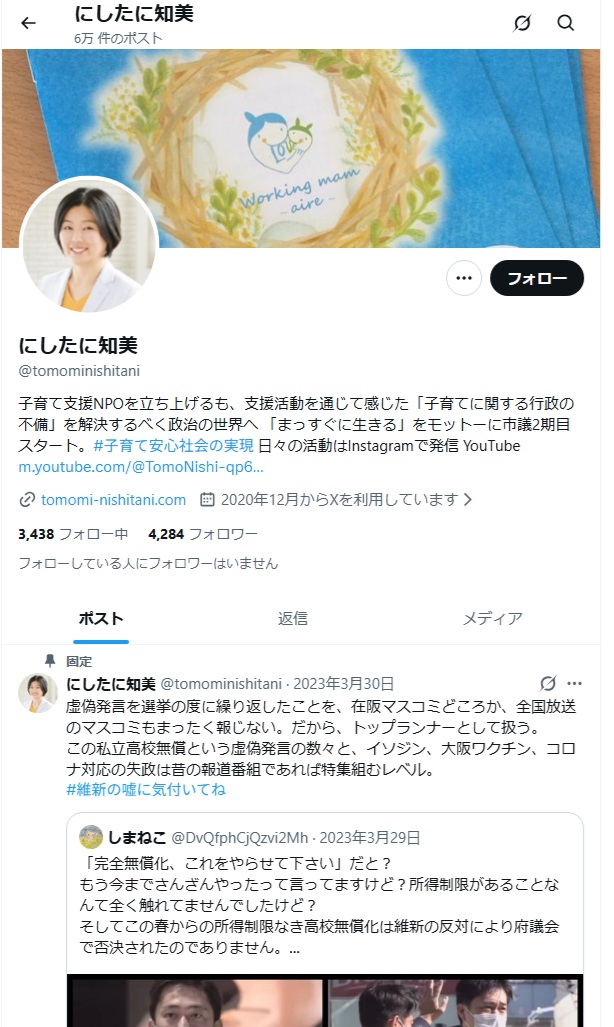Click the Grok icon on pinned post

pos(548,683)
